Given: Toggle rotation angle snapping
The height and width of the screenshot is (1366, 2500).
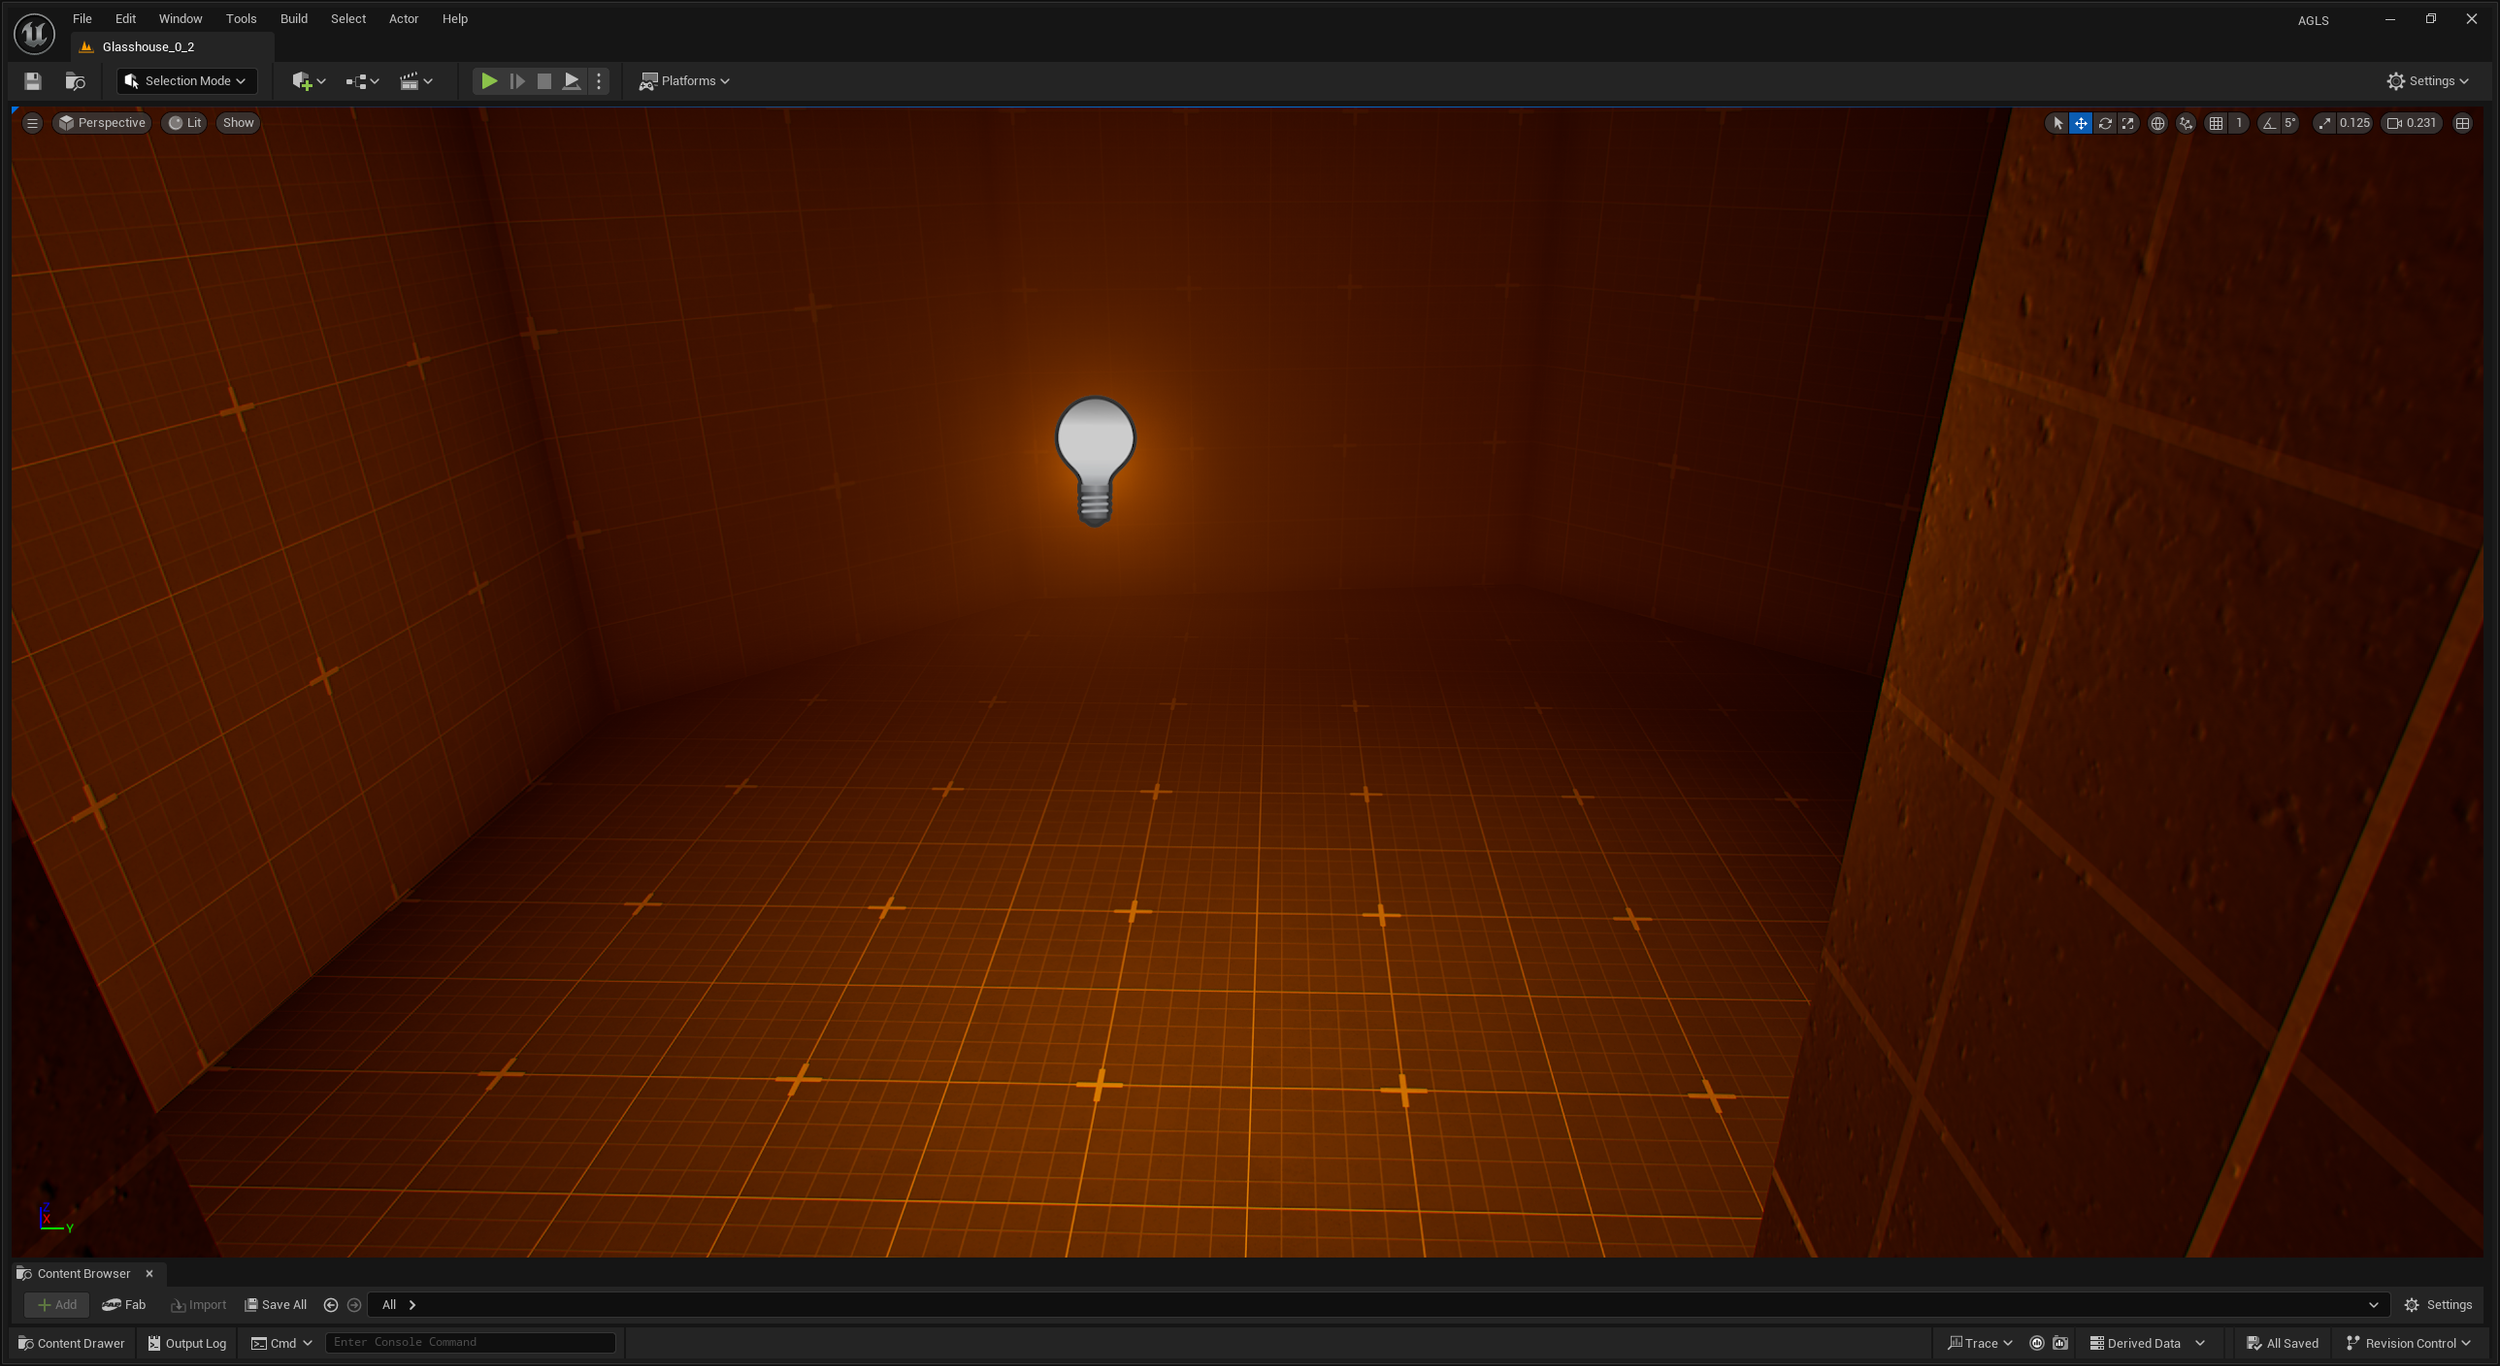Looking at the screenshot, I should 2269,123.
